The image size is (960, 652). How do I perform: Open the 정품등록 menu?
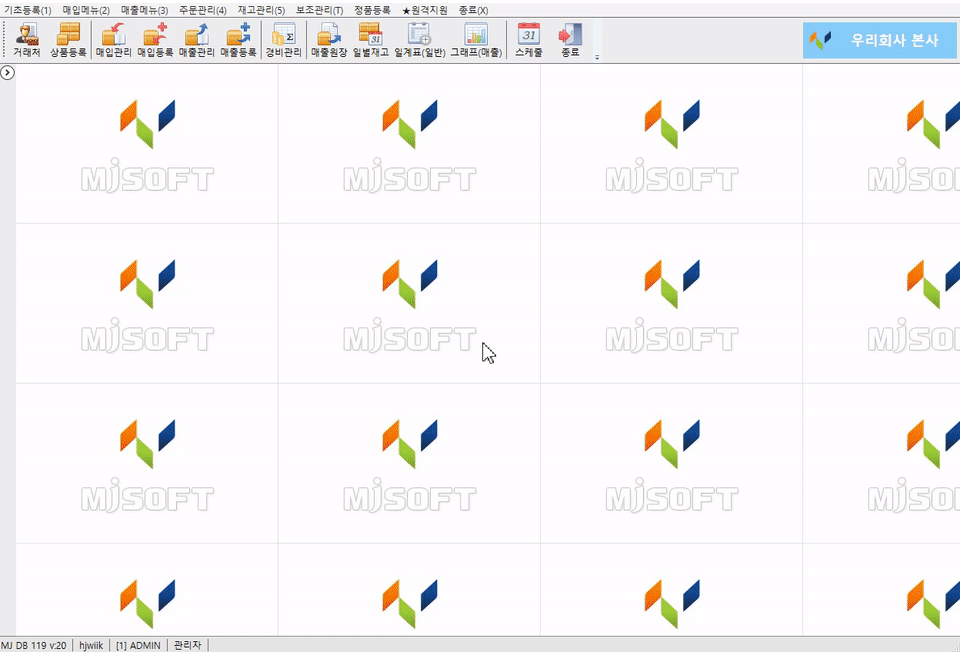click(x=372, y=10)
